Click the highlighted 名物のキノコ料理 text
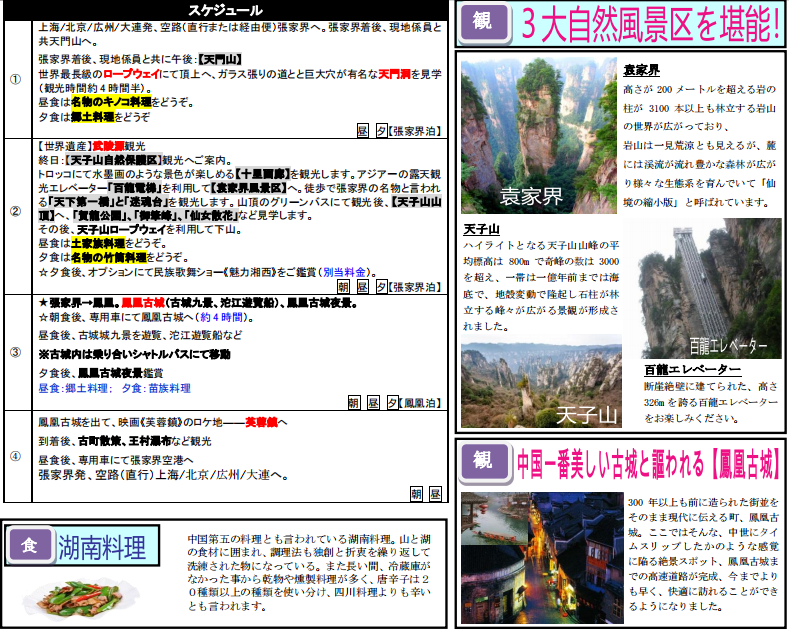Viewport: 789px width, 633px height. point(111,102)
